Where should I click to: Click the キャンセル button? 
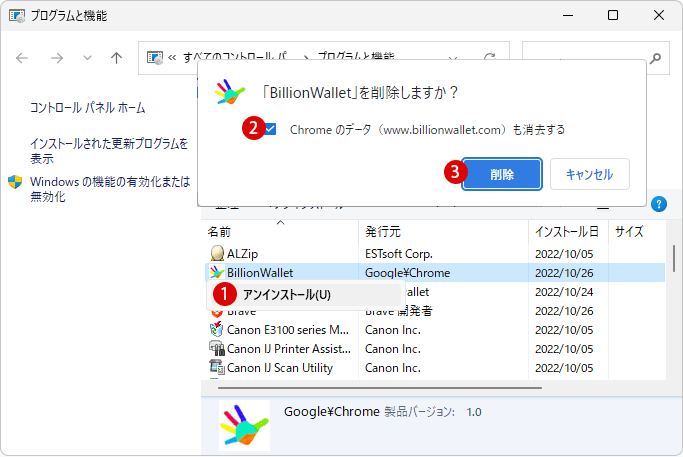589,174
